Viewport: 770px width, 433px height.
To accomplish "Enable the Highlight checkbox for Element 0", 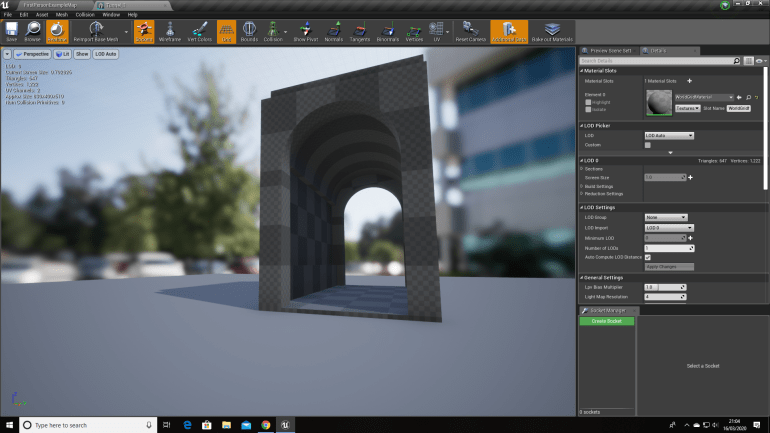I will (x=588, y=102).
